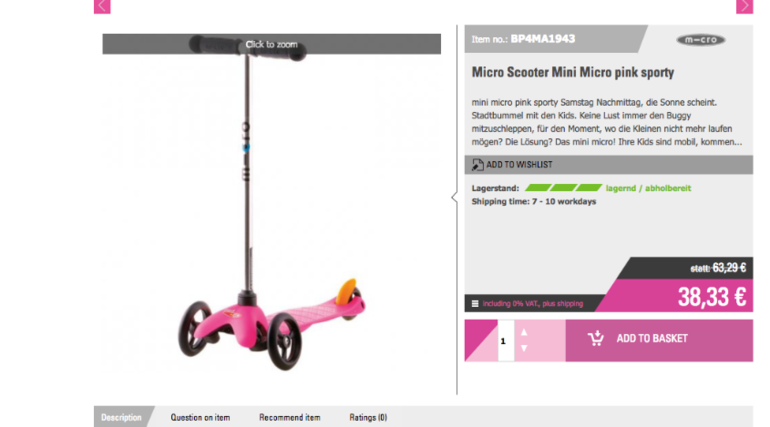Click the green stock level indicator bars

click(563, 188)
